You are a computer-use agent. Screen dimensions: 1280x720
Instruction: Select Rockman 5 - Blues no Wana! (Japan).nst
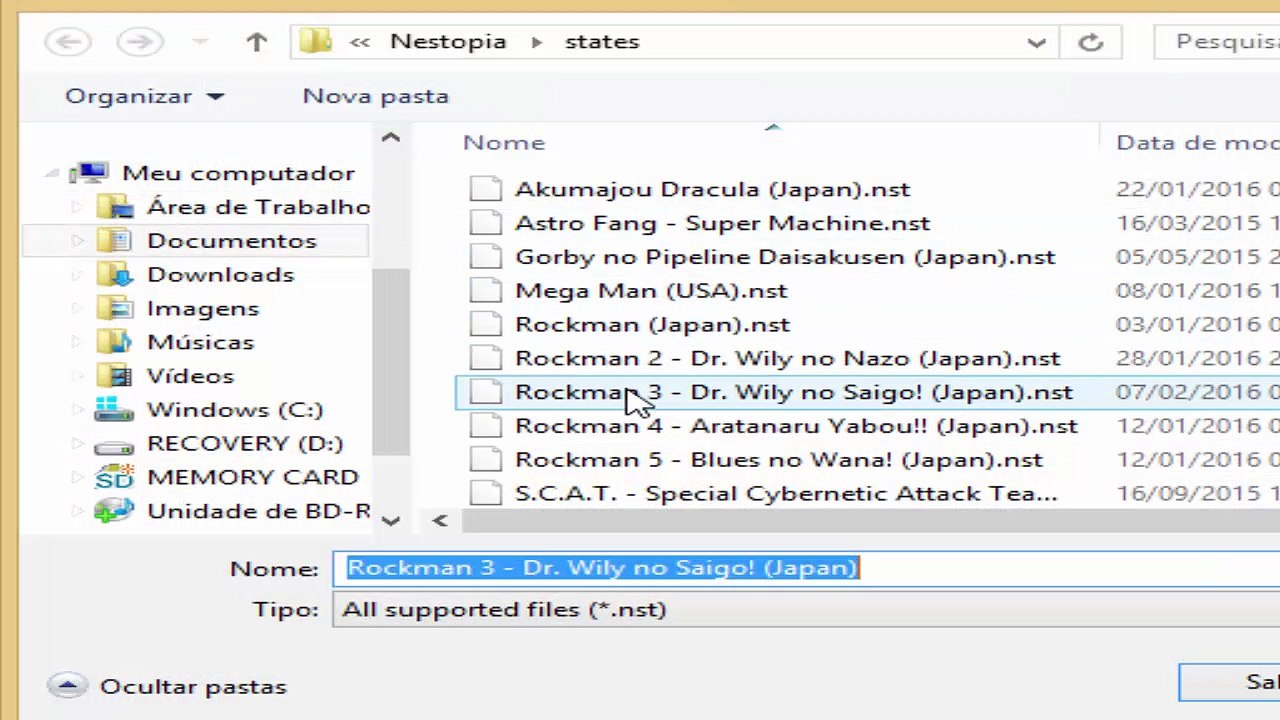[x=779, y=460]
